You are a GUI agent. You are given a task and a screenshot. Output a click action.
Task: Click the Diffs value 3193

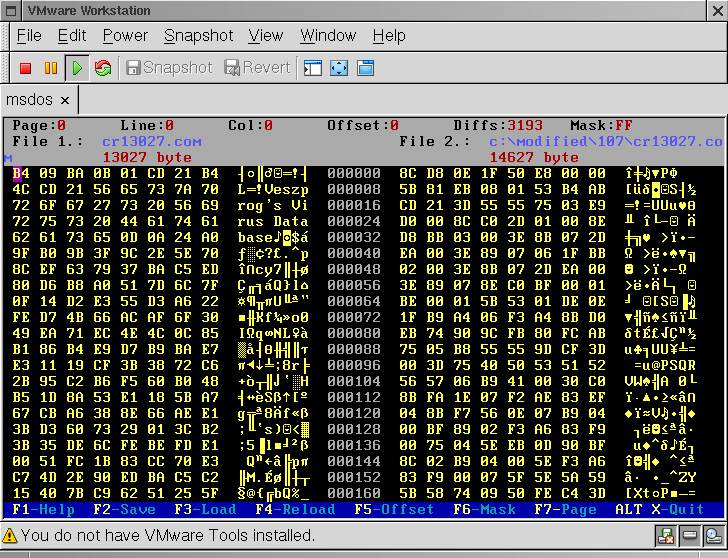click(x=525, y=125)
